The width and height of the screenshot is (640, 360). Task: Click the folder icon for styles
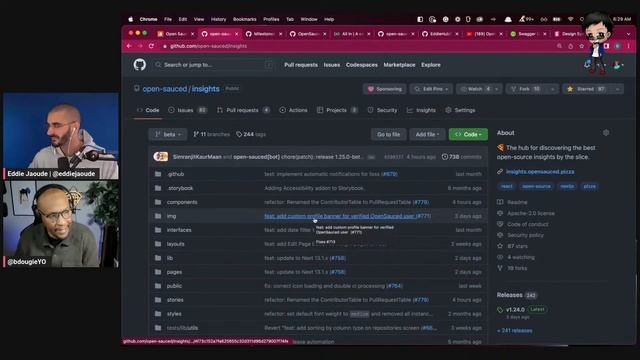pyautogui.click(x=158, y=314)
